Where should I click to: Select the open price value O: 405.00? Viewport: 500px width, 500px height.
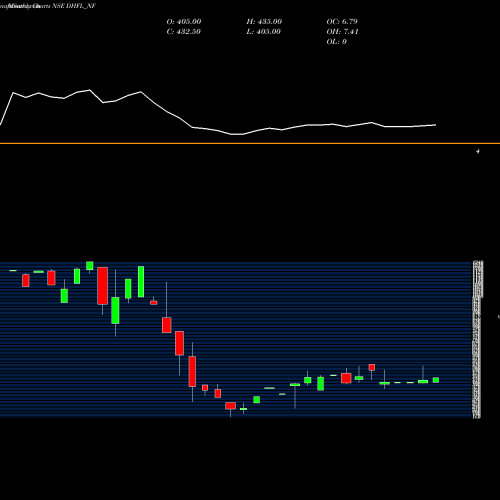tap(184, 22)
